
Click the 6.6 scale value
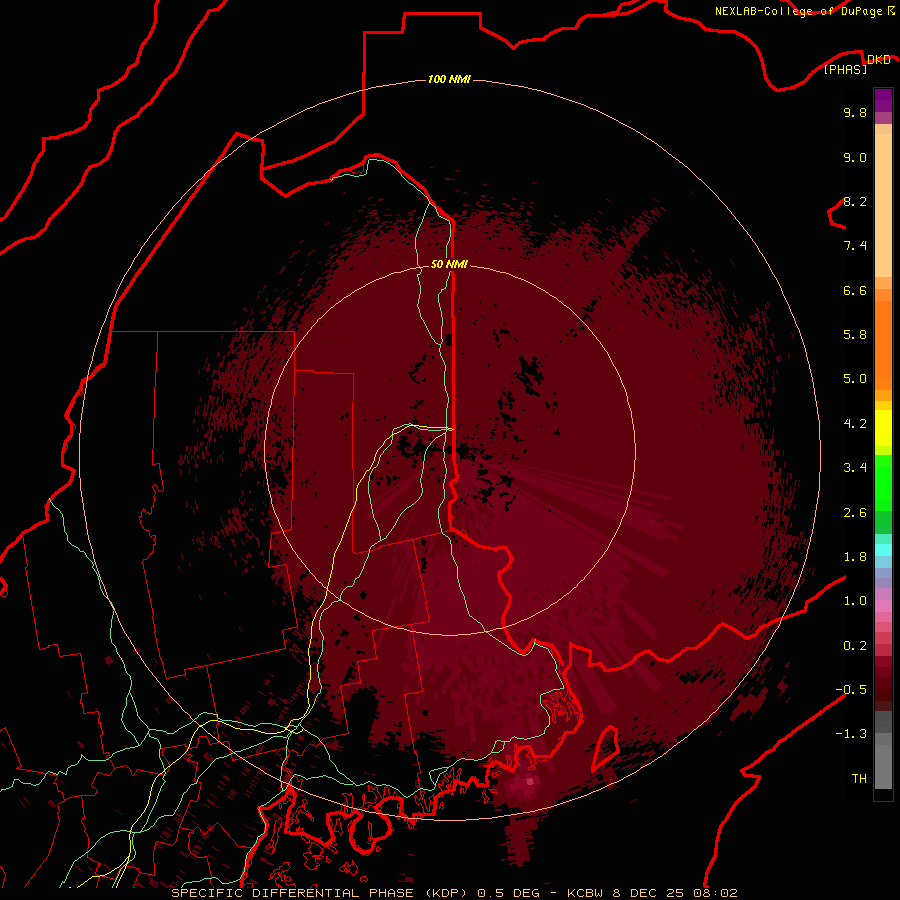tap(855, 290)
